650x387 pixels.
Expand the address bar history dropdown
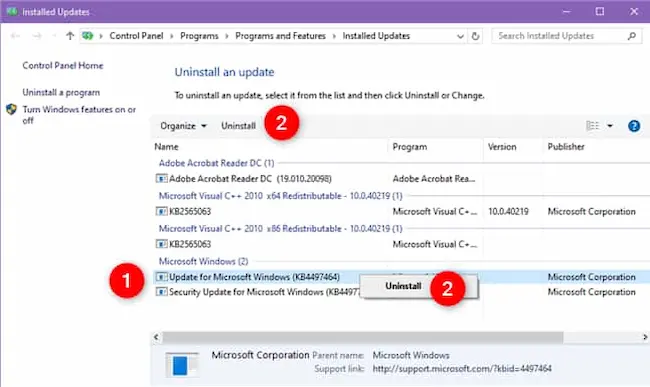[x=460, y=36]
